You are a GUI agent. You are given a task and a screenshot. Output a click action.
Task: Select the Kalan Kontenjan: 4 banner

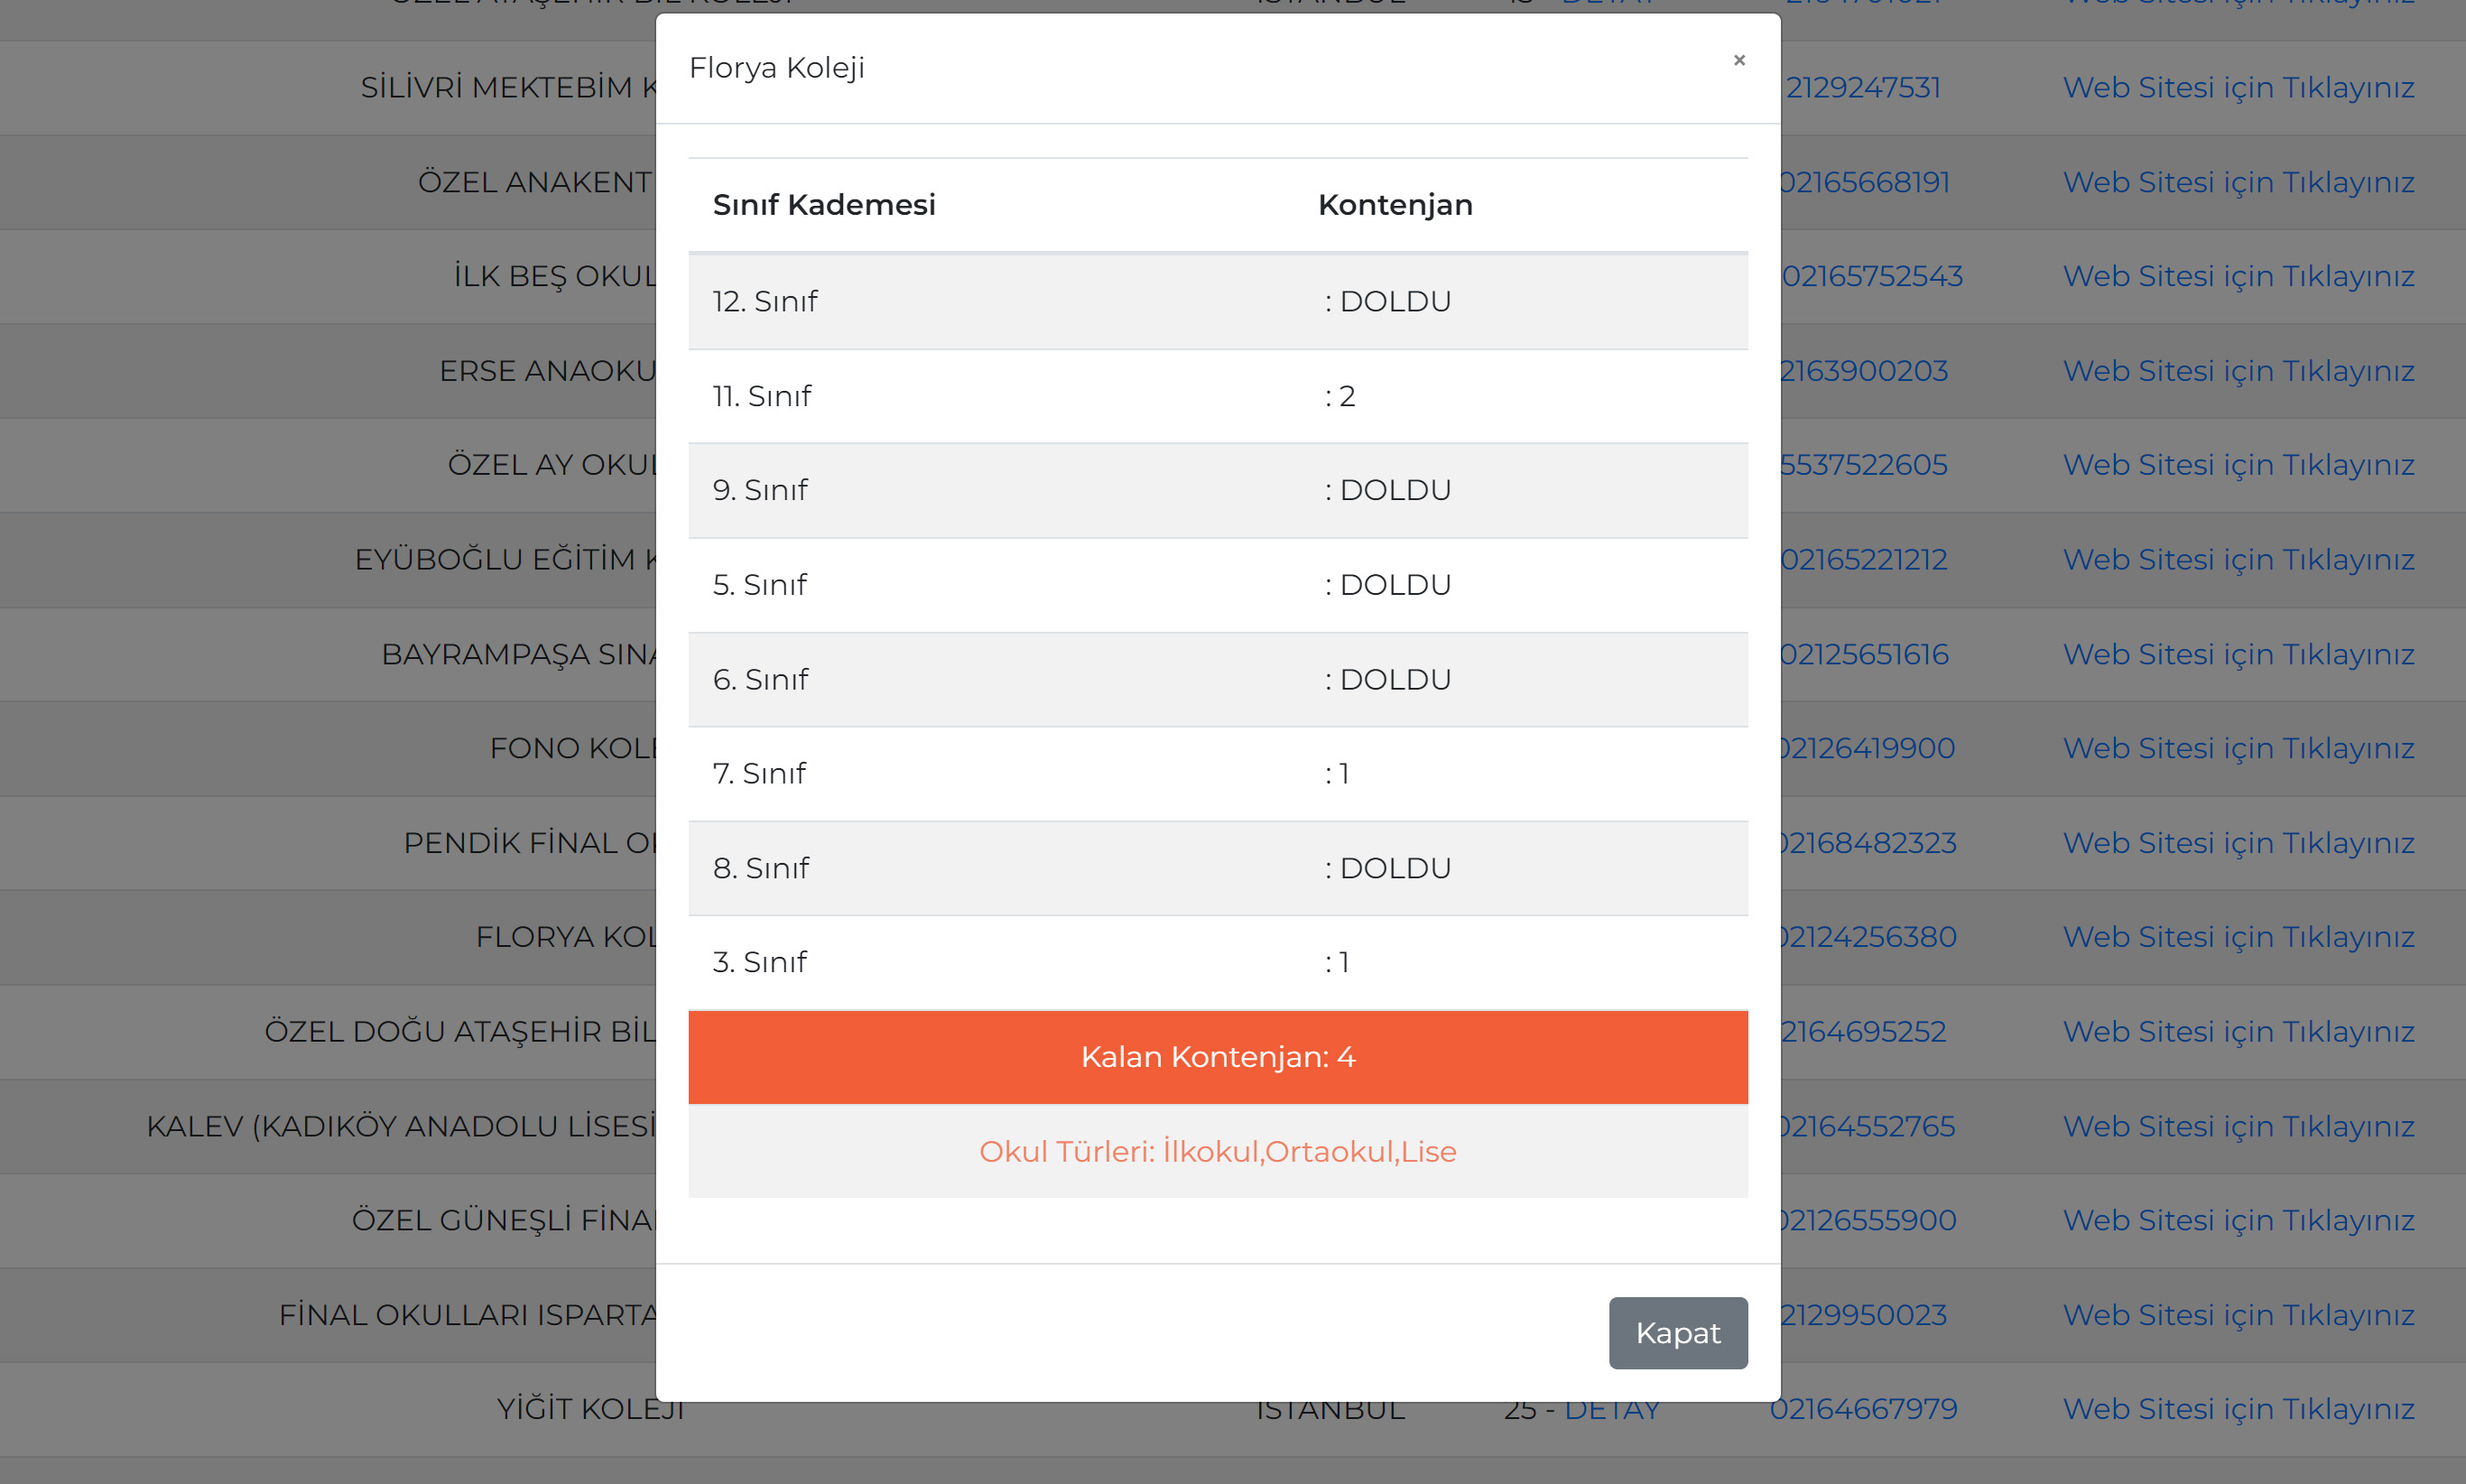coord(1218,1057)
